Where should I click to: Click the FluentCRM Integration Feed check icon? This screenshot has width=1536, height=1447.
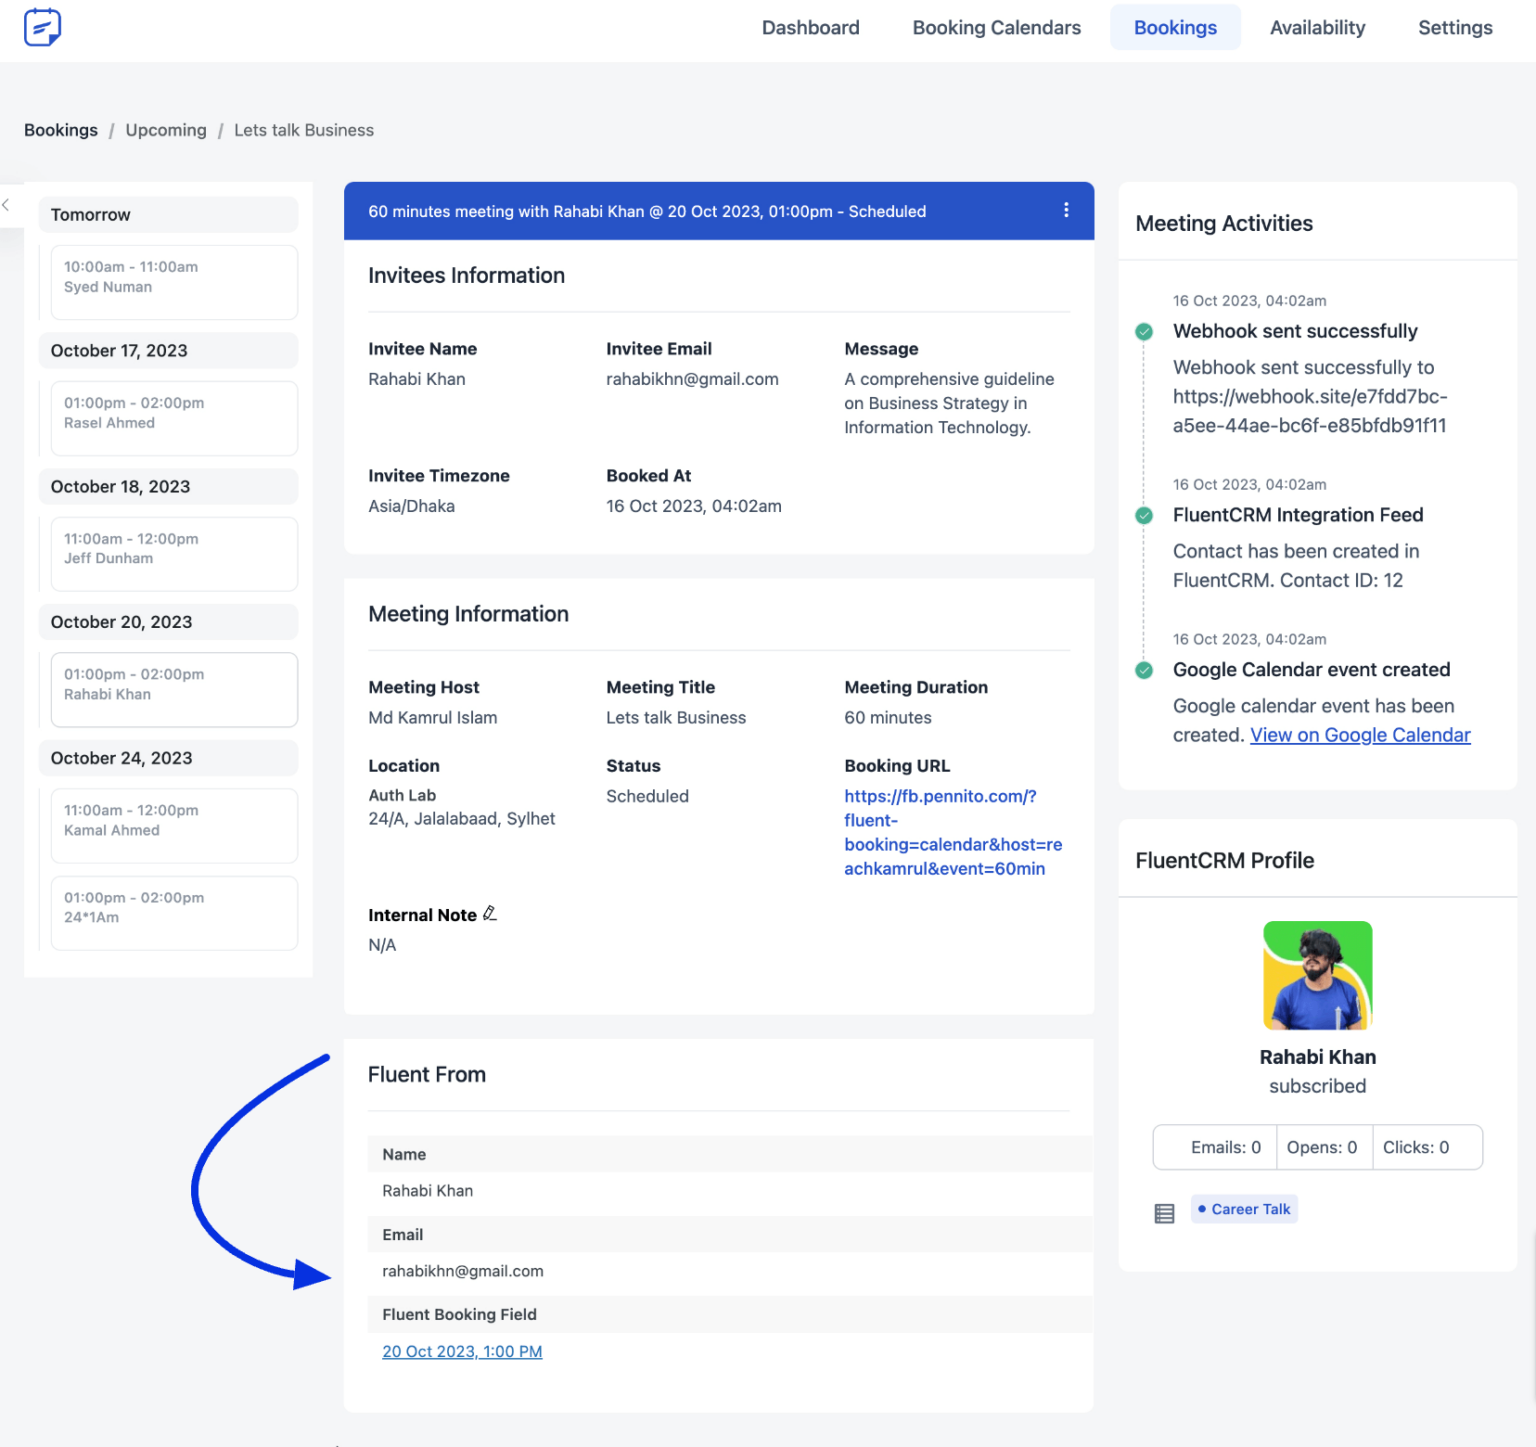pyautogui.click(x=1144, y=516)
